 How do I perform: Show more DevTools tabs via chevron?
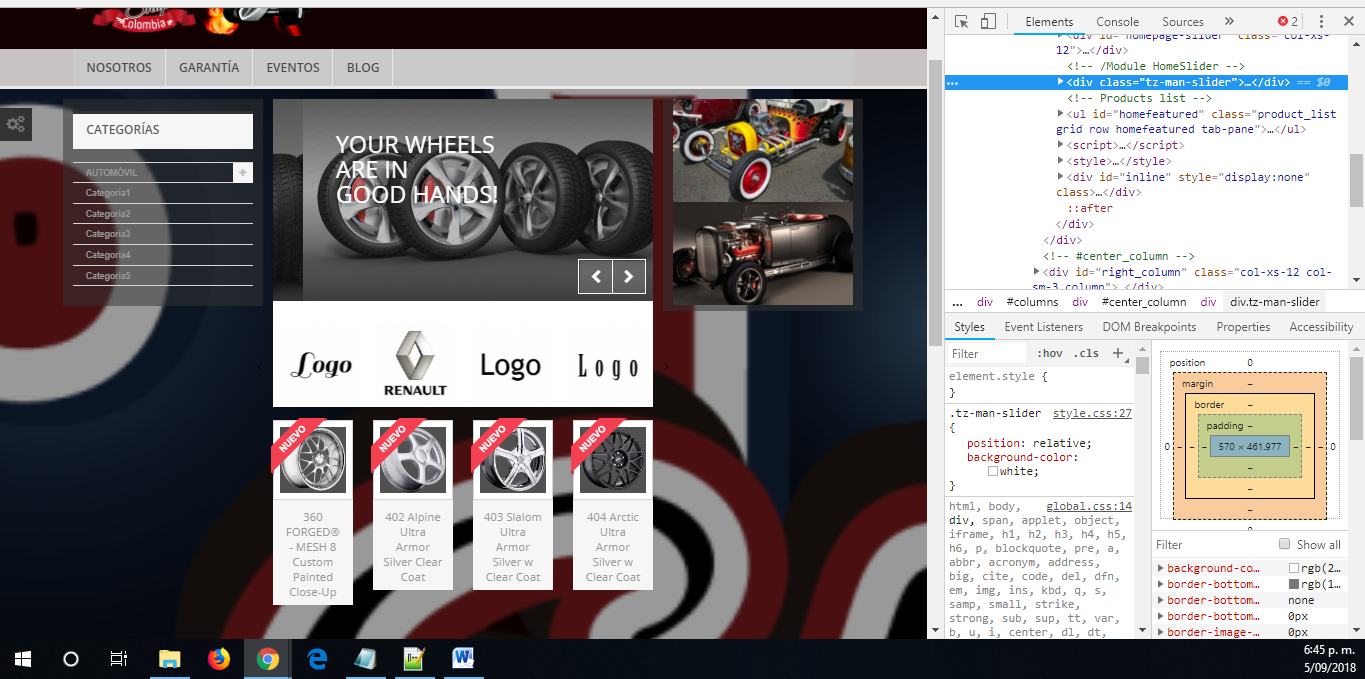click(x=1229, y=22)
